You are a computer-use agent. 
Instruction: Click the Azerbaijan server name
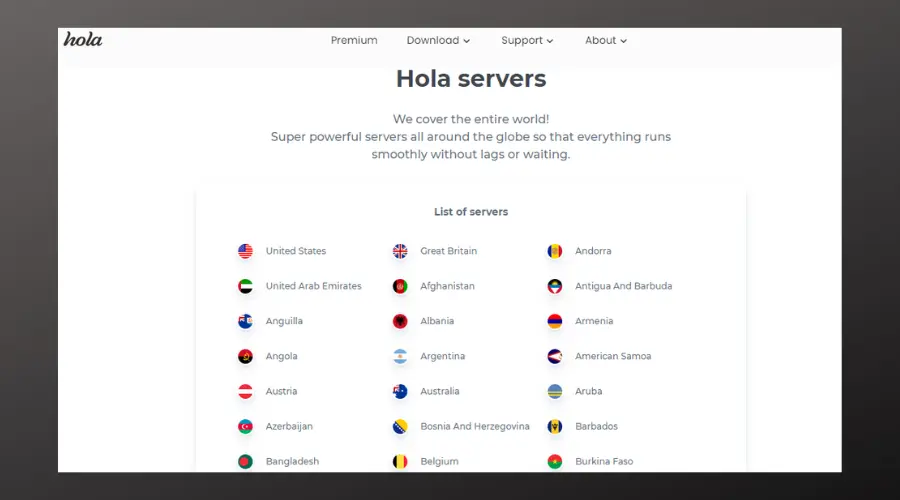click(x=289, y=426)
